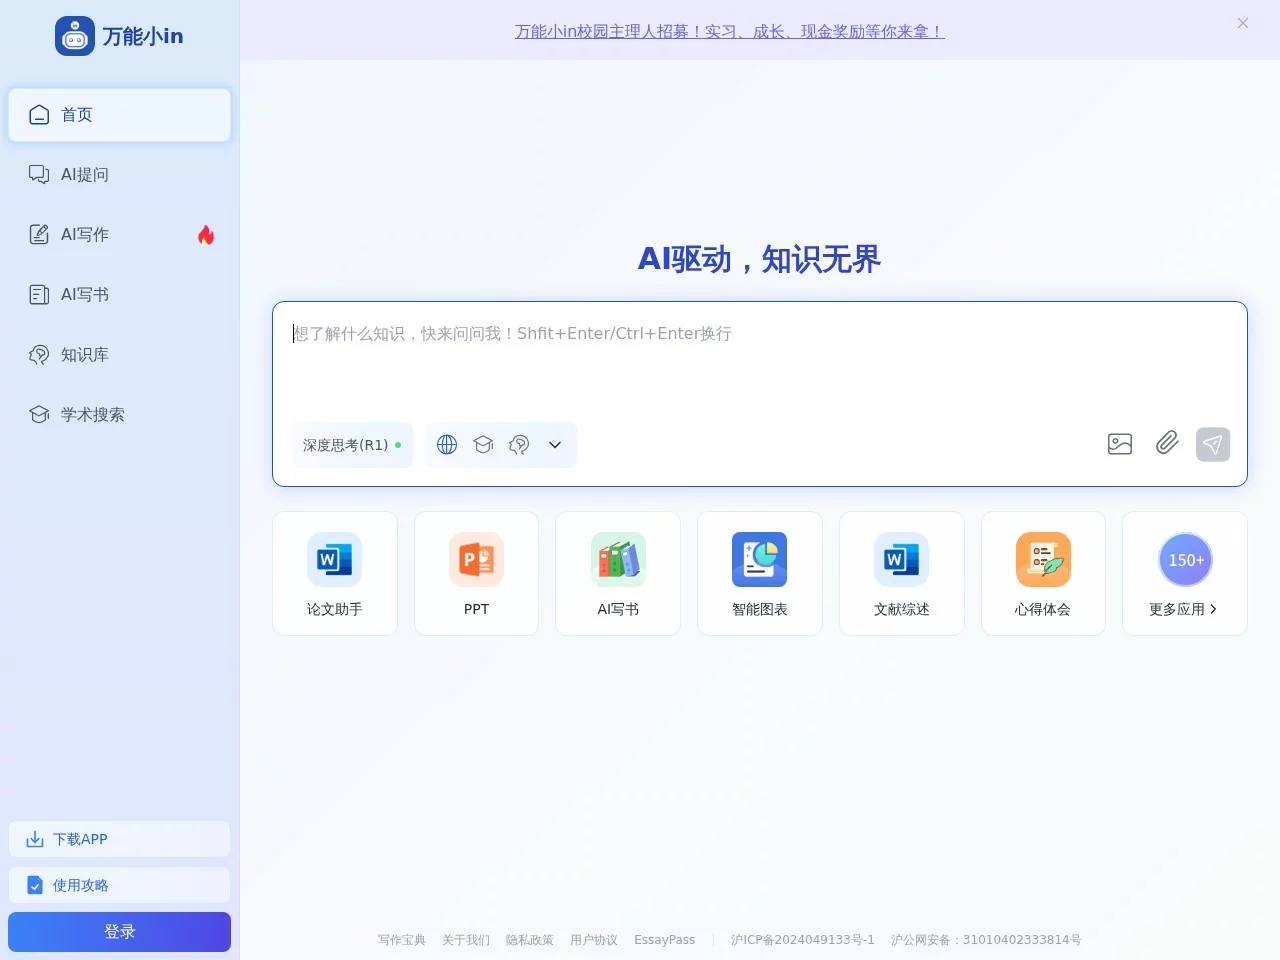This screenshot has width=1280, height=960.
Task: Open the campus recruitment announcement link
Action: coord(729,31)
